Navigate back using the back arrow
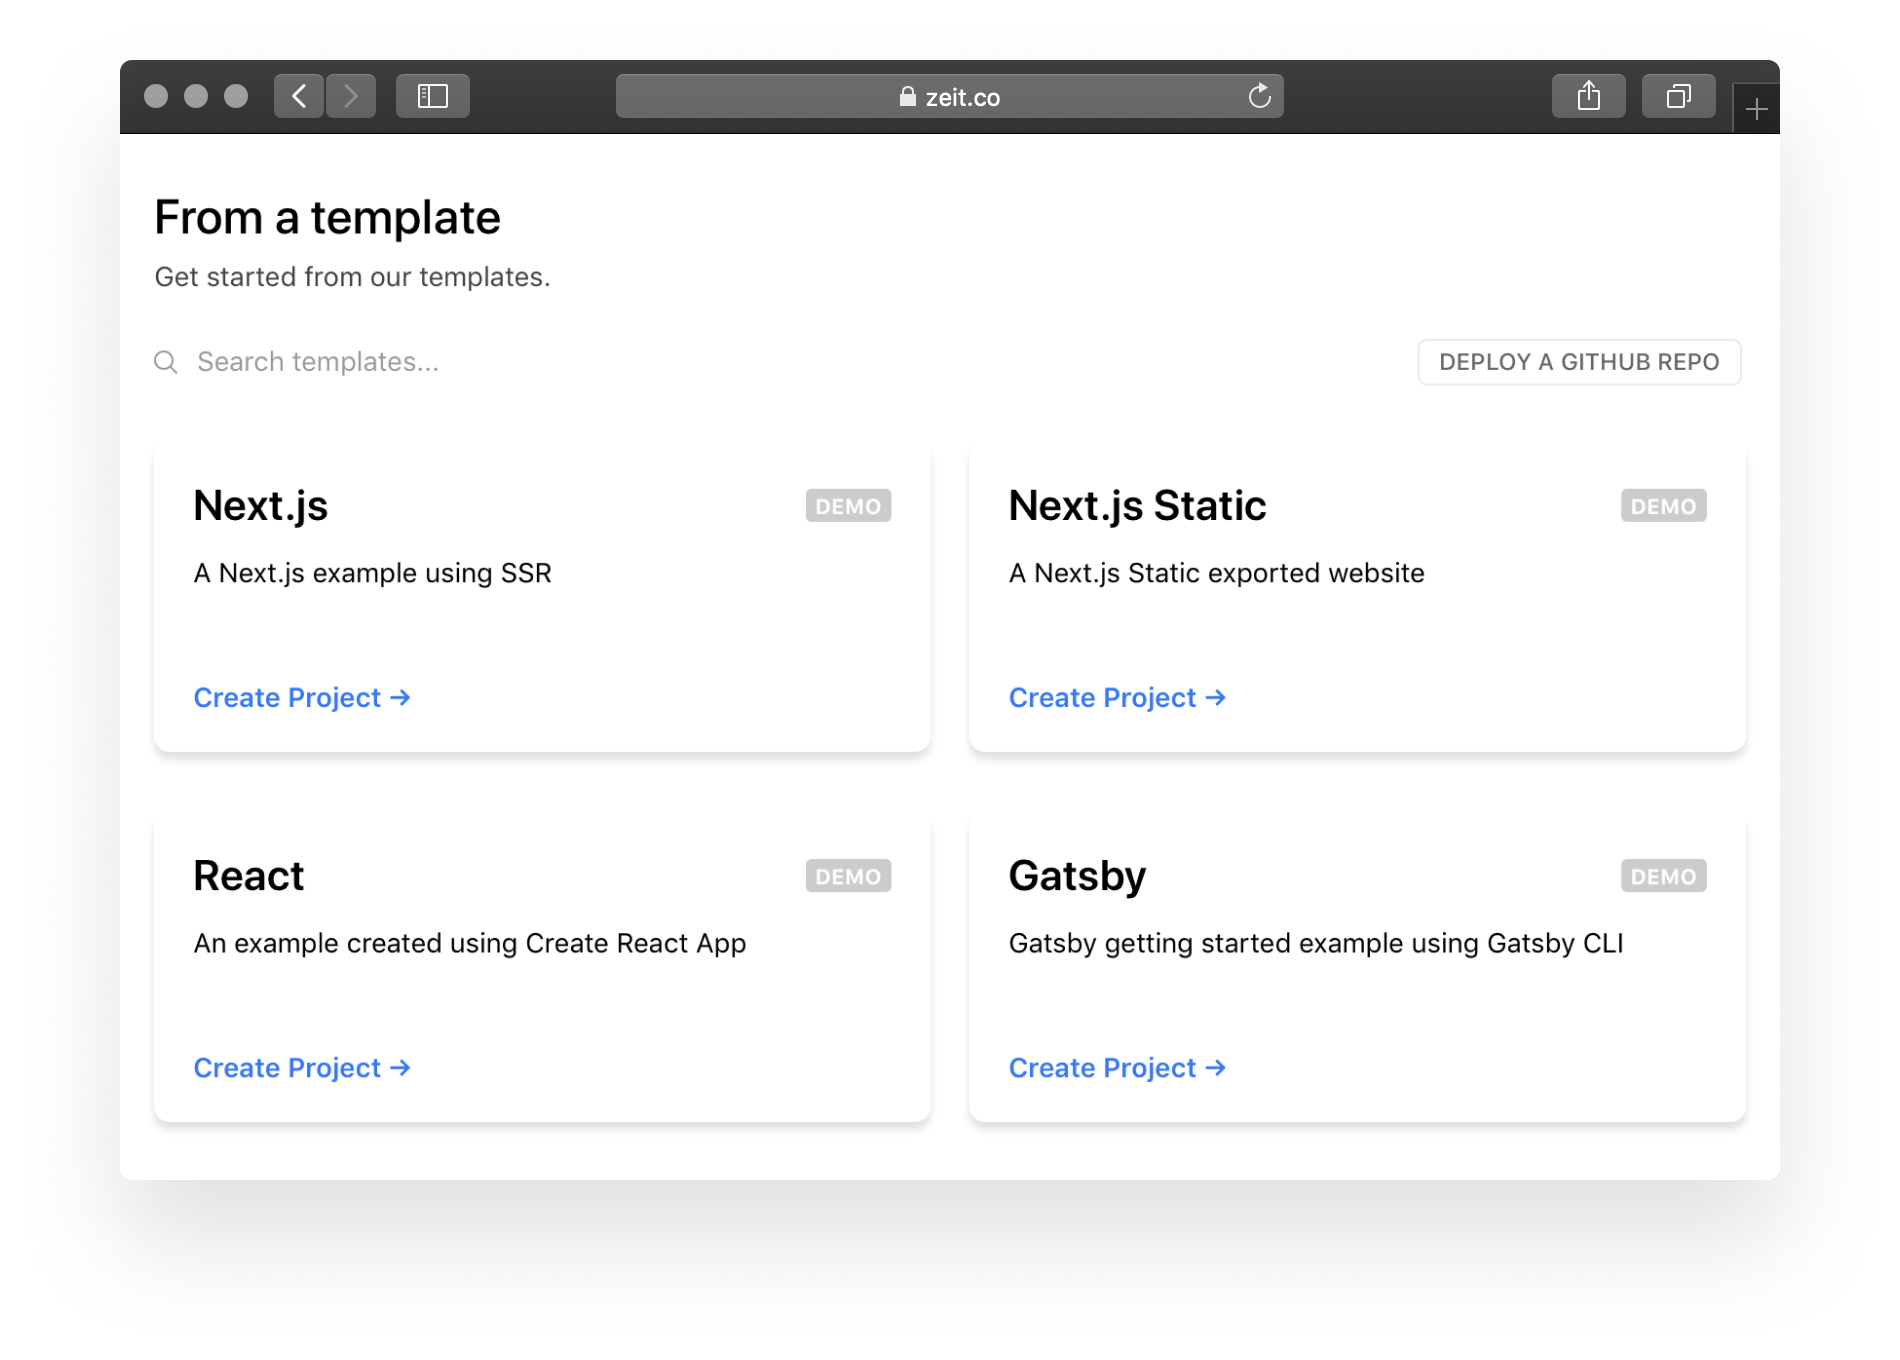This screenshot has height=1360, width=1900. click(298, 96)
